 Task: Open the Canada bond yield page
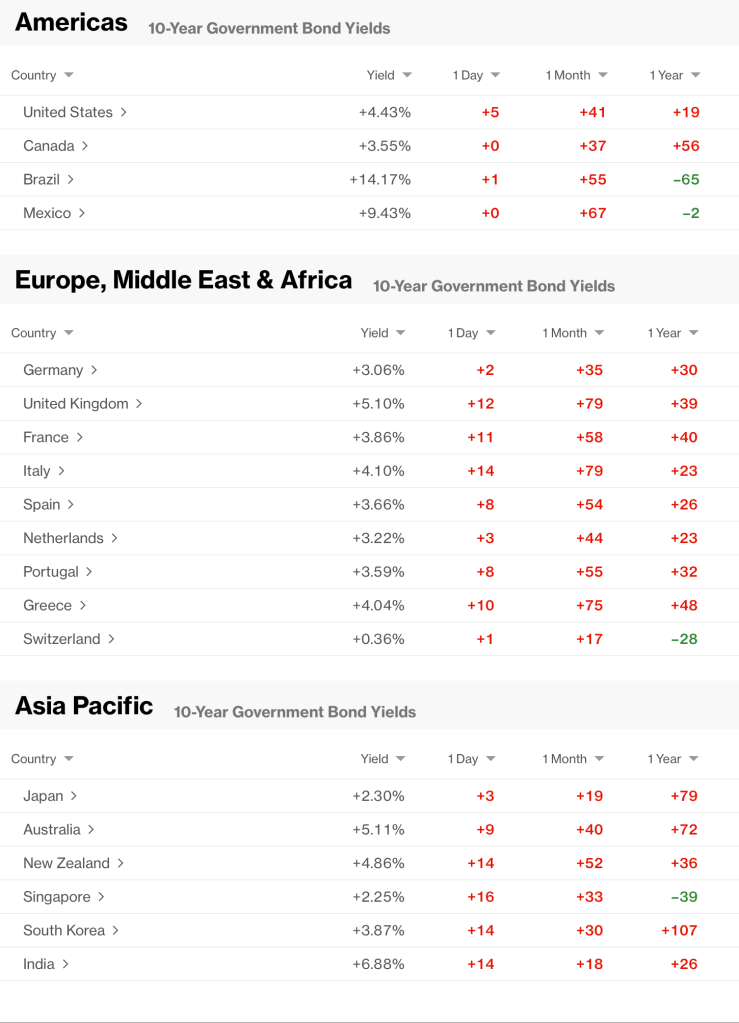click(x=49, y=146)
